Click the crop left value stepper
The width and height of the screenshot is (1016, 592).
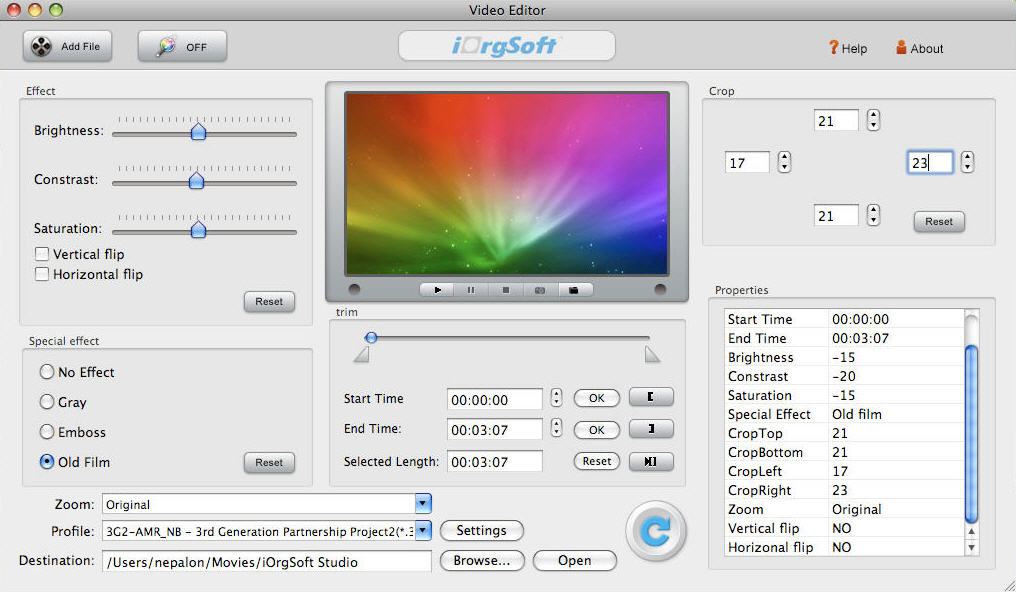coord(784,162)
